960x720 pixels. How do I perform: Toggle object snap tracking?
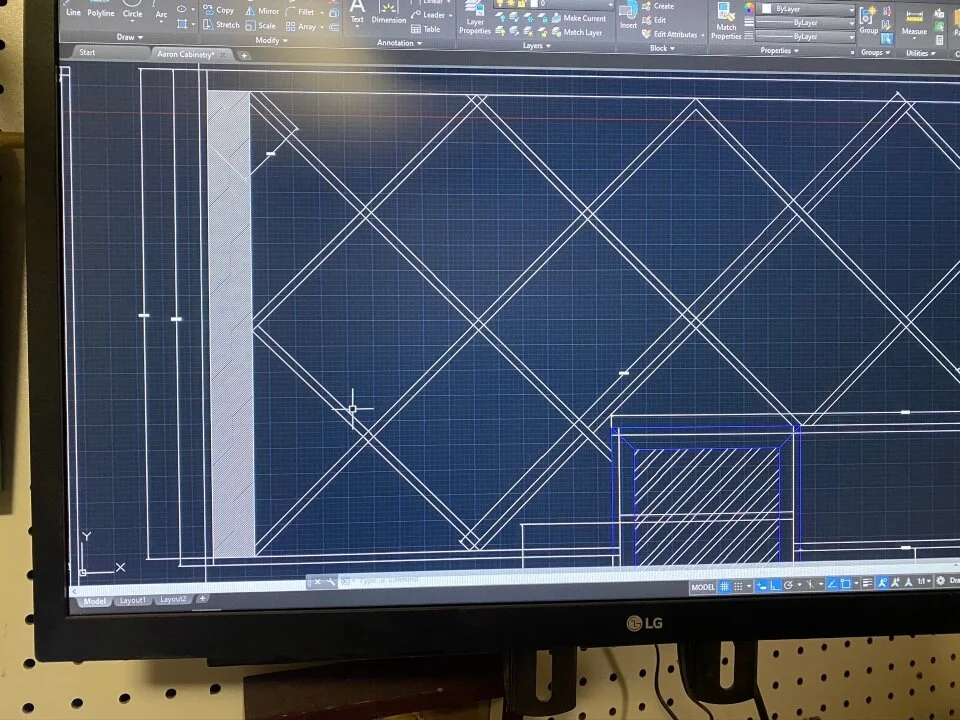pyautogui.click(x=832, y=584)
